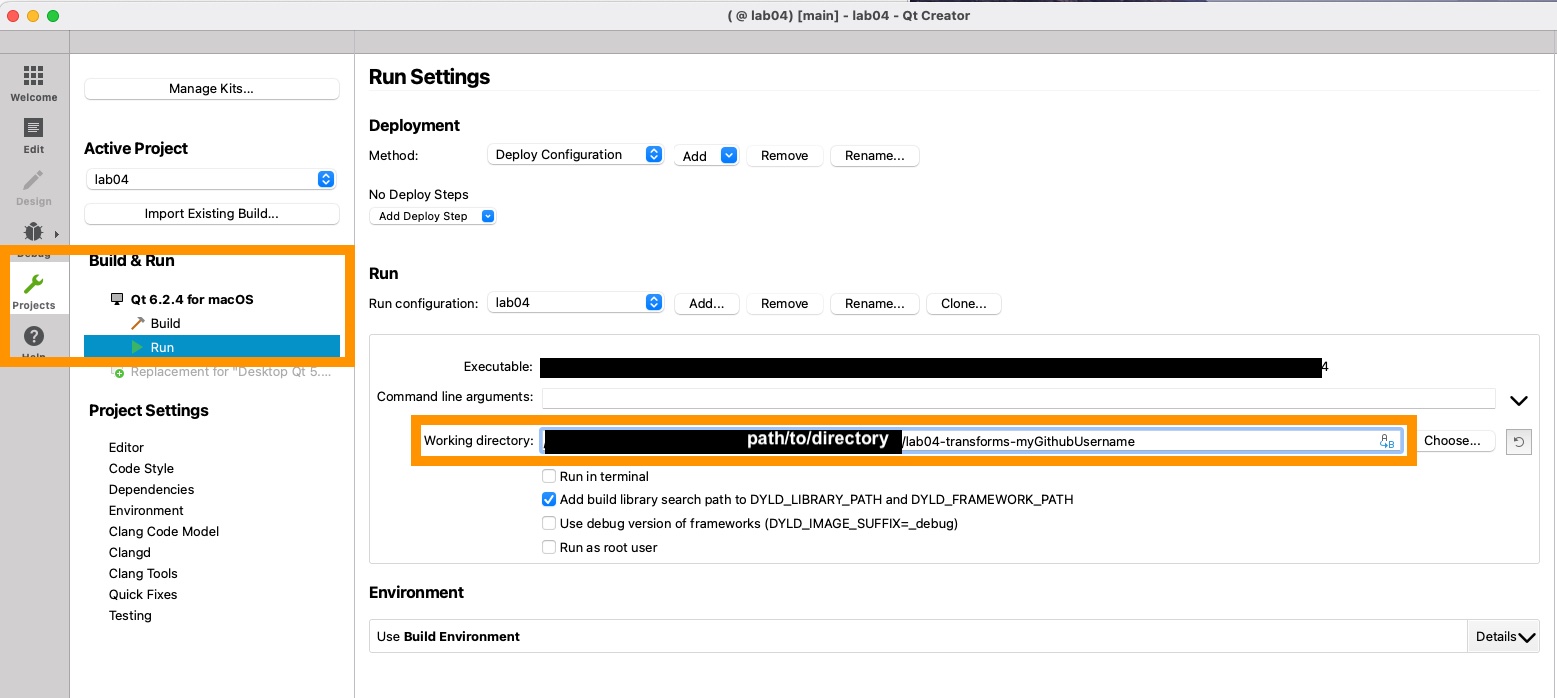Viewport: 1557px width, 698px height.
Task: Click the Command line arguments field
Action: pos(1018,398)
